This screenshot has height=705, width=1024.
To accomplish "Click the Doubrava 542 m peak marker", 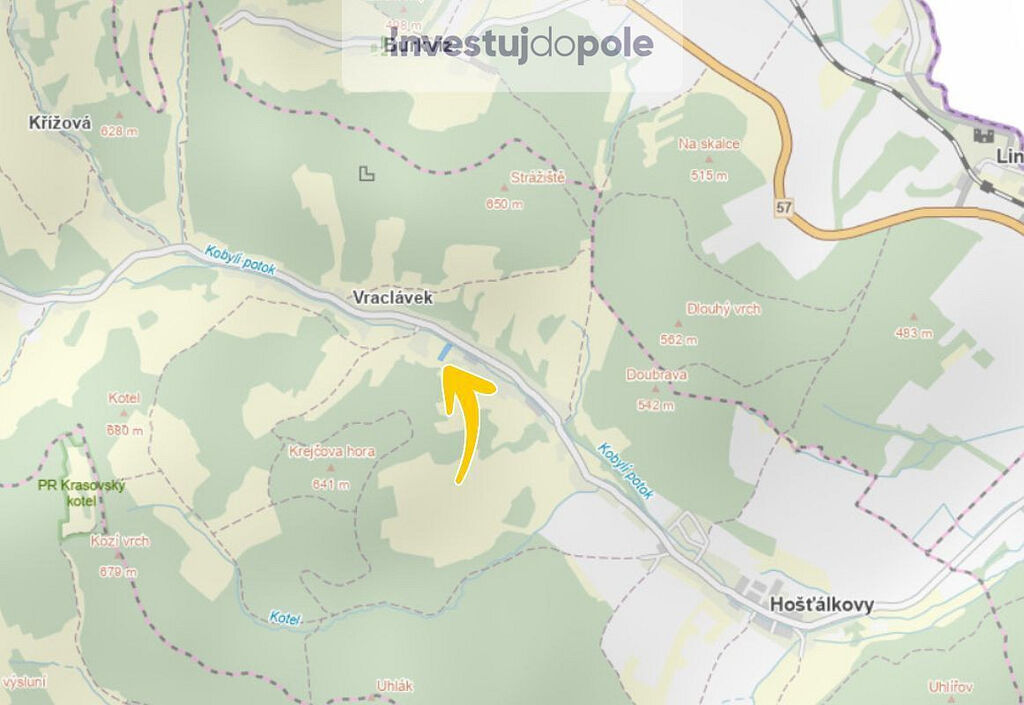I will 656,390.
